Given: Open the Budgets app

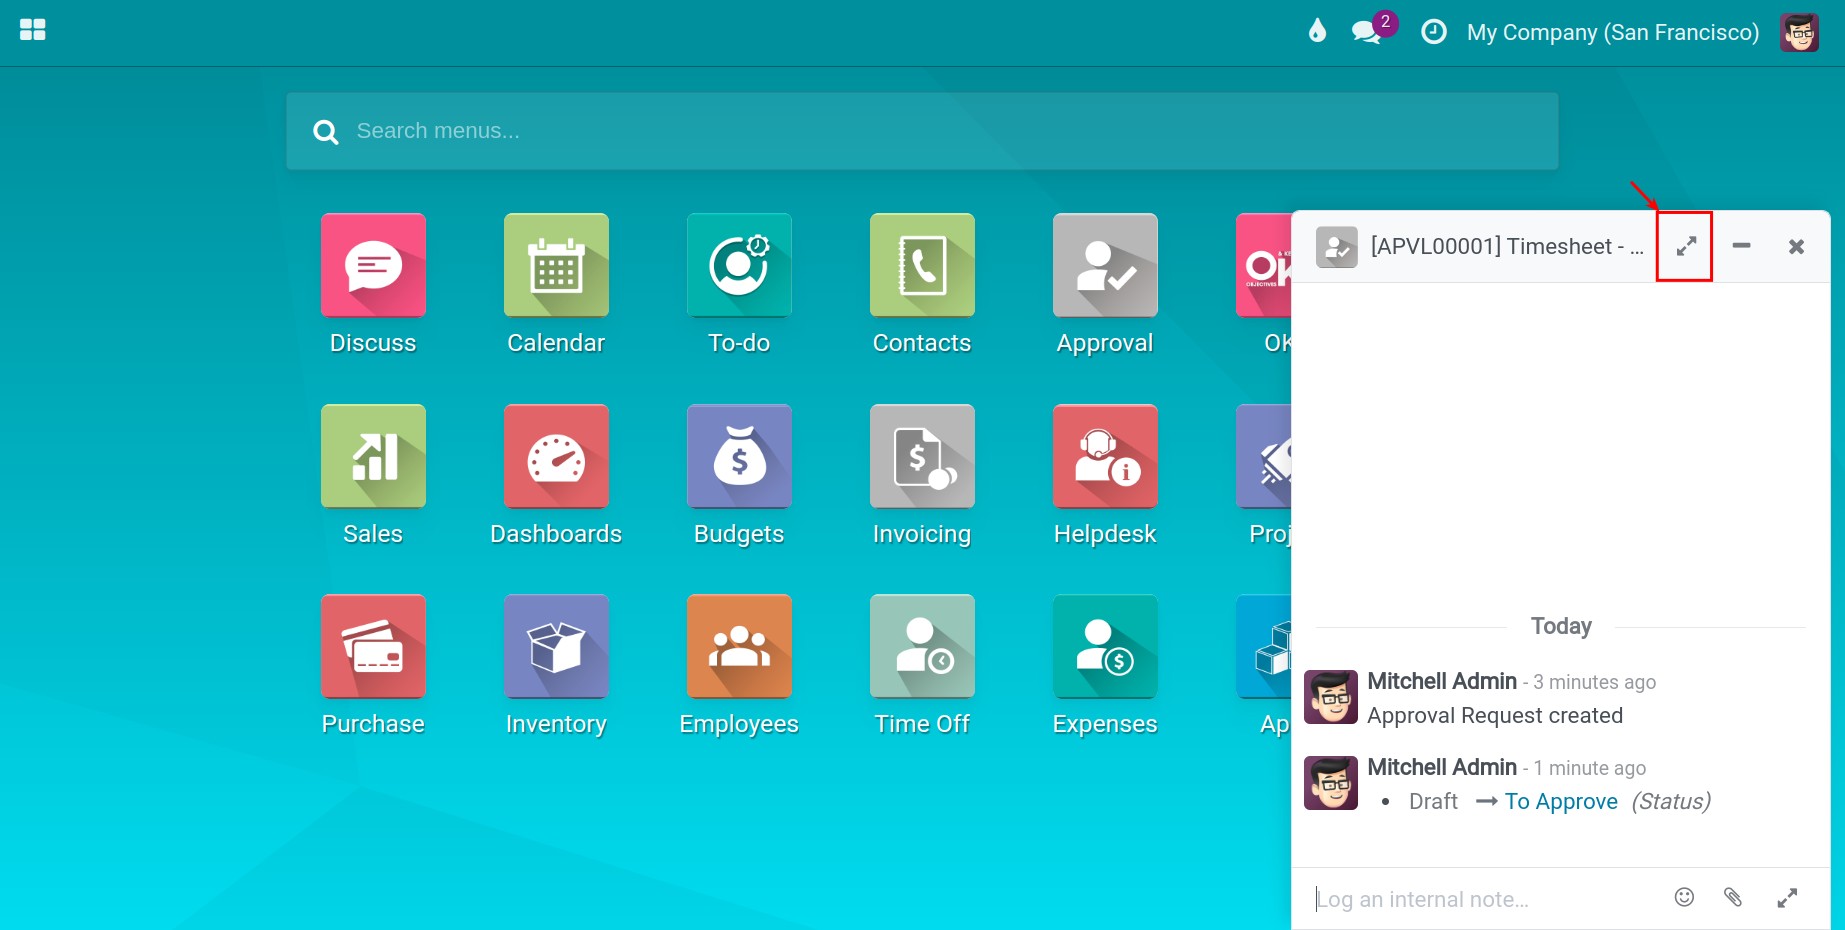Looking at the screenshot, I should click(x=739, y=456).
